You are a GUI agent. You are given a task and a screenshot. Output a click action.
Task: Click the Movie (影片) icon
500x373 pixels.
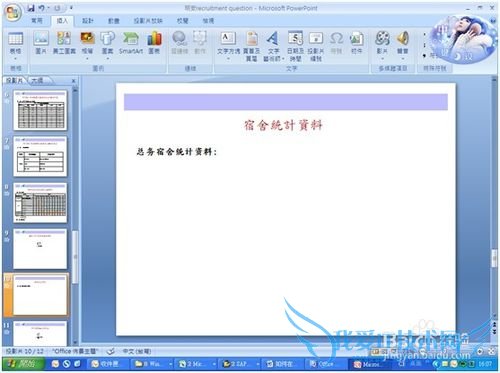tap(382, 38)
